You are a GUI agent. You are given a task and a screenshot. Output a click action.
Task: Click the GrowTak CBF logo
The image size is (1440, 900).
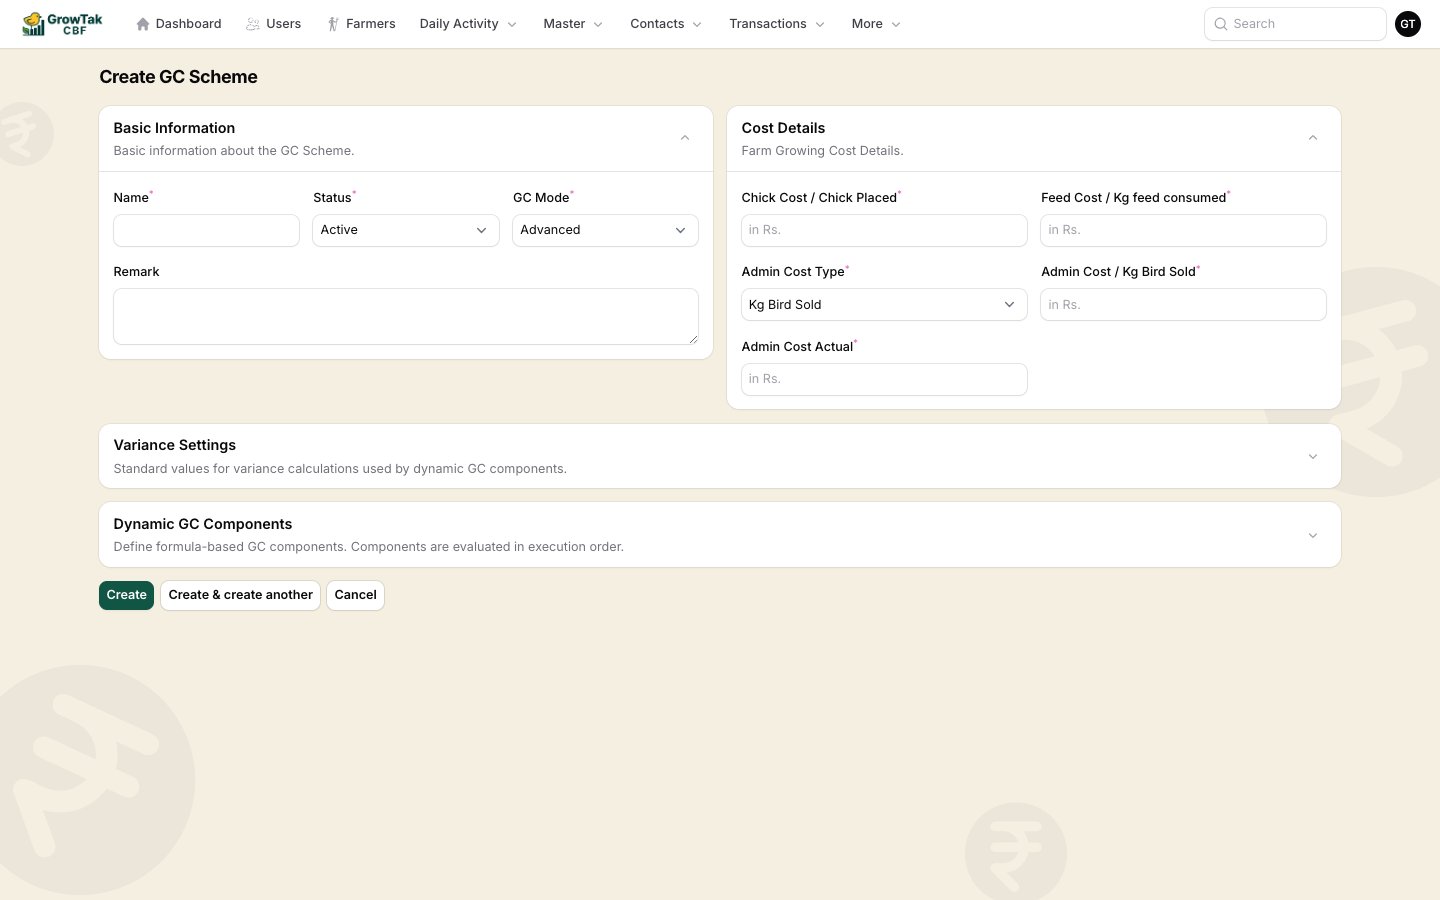62,24
